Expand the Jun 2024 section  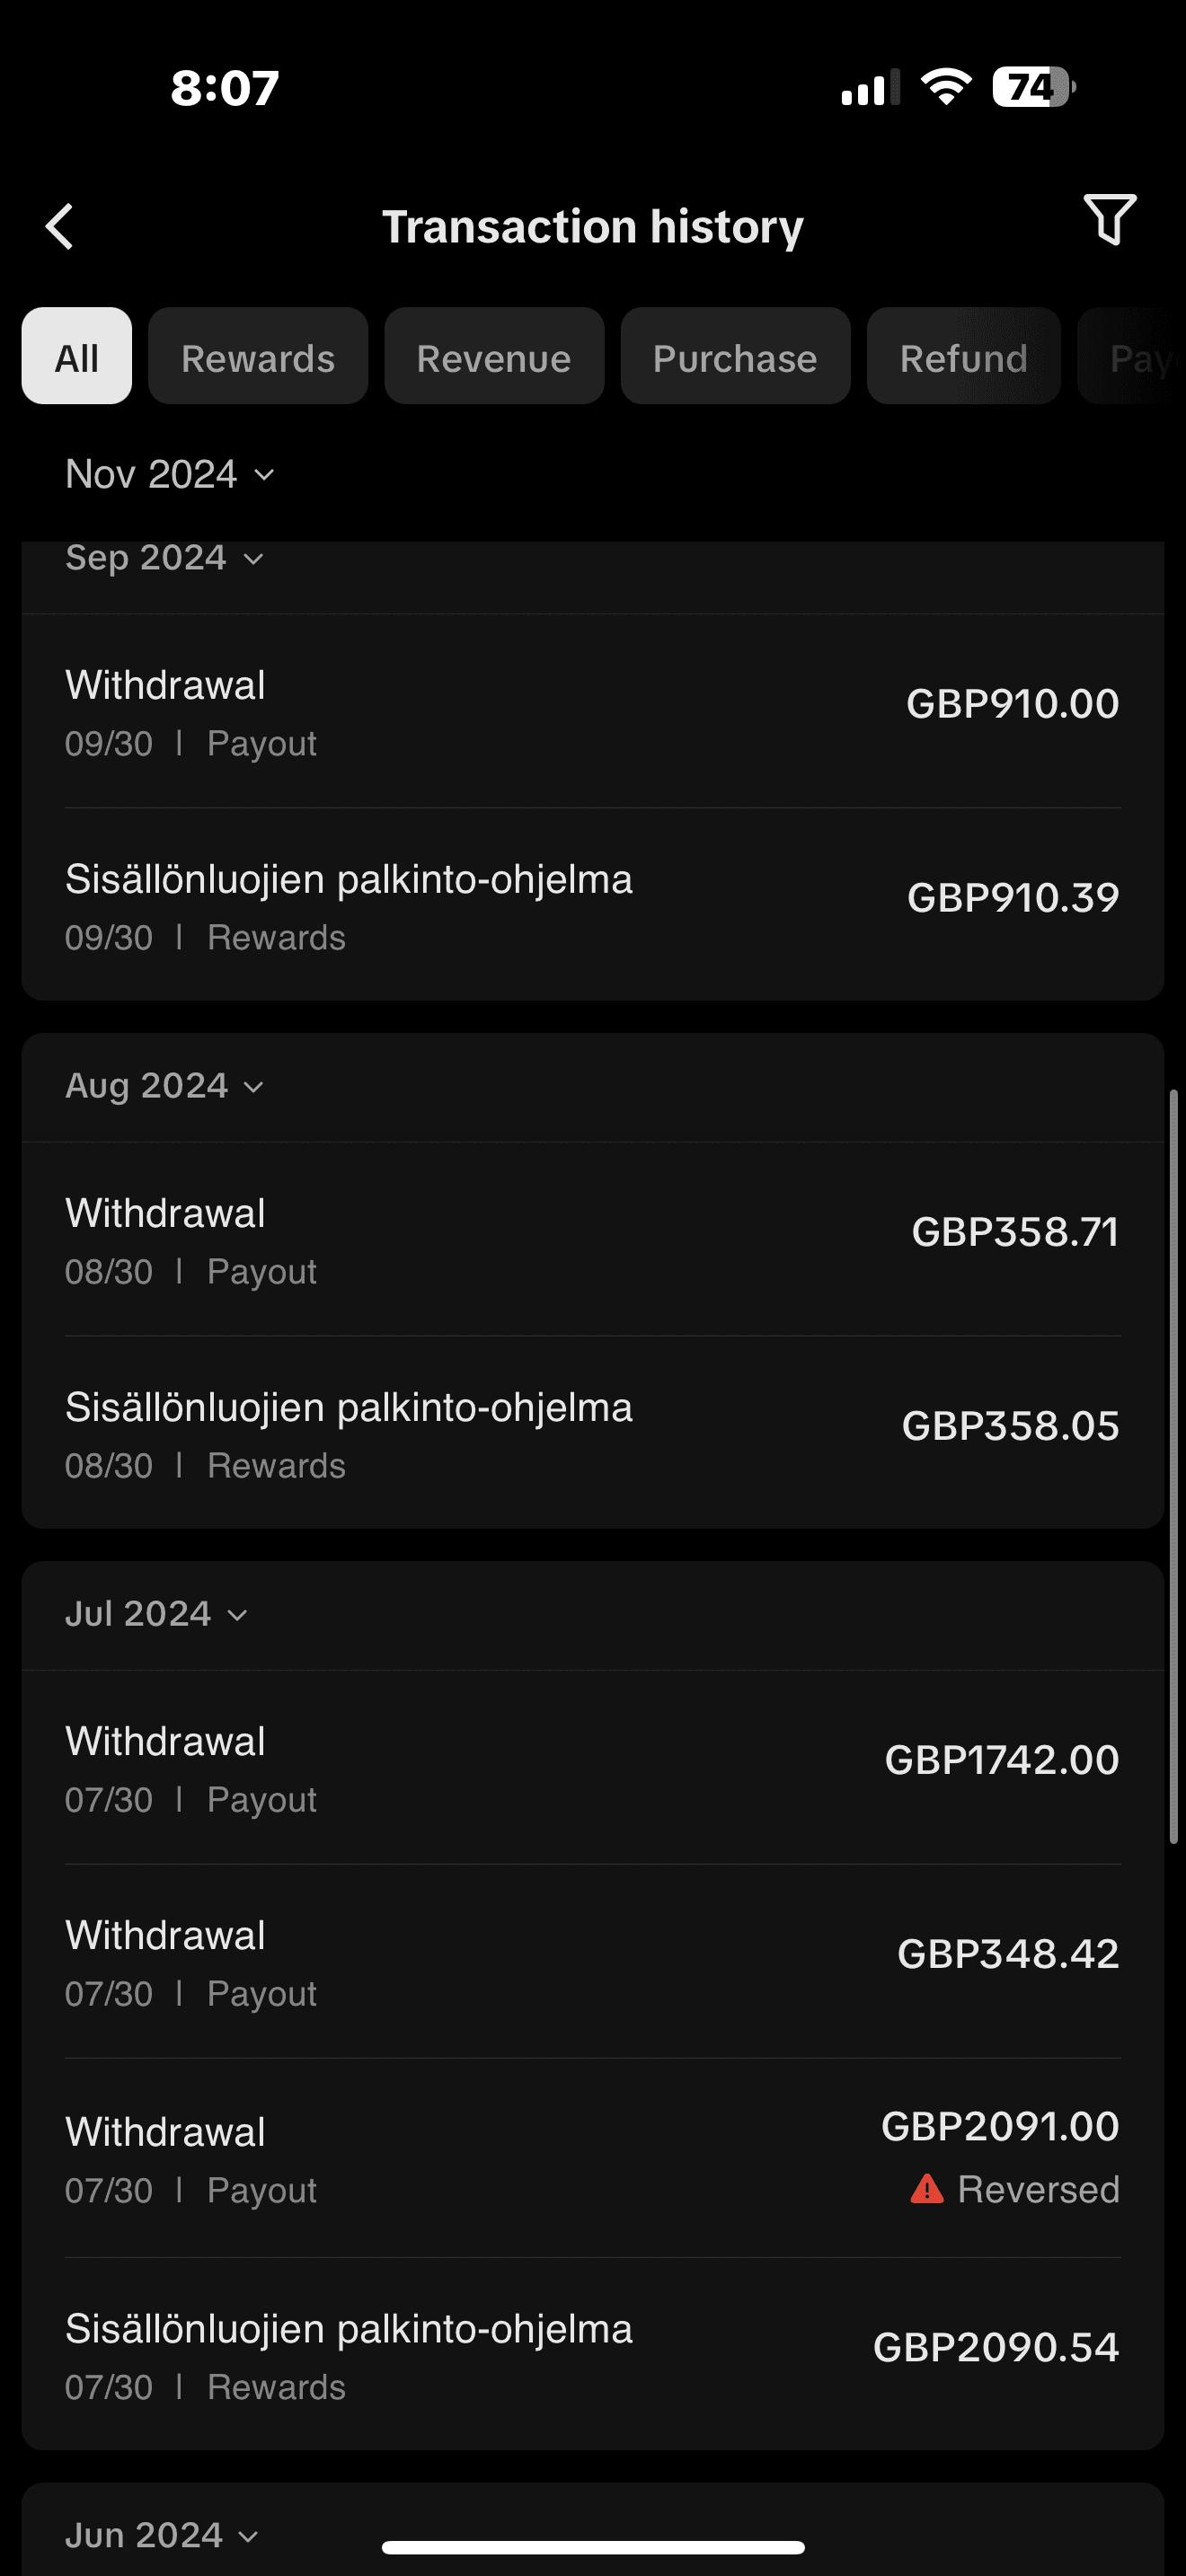pos(162,2535)
